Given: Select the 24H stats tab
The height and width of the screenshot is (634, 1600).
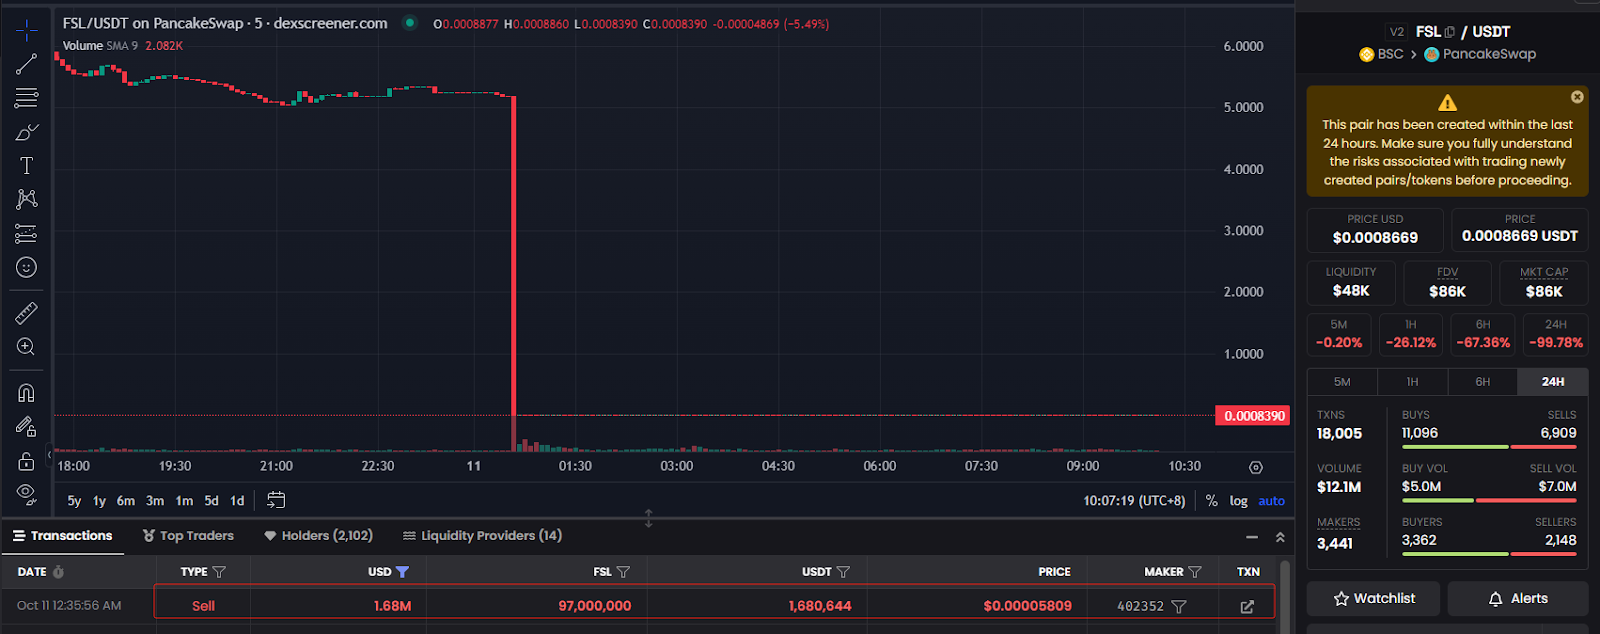Looking at the screenshot, I should pos(1553,382).
